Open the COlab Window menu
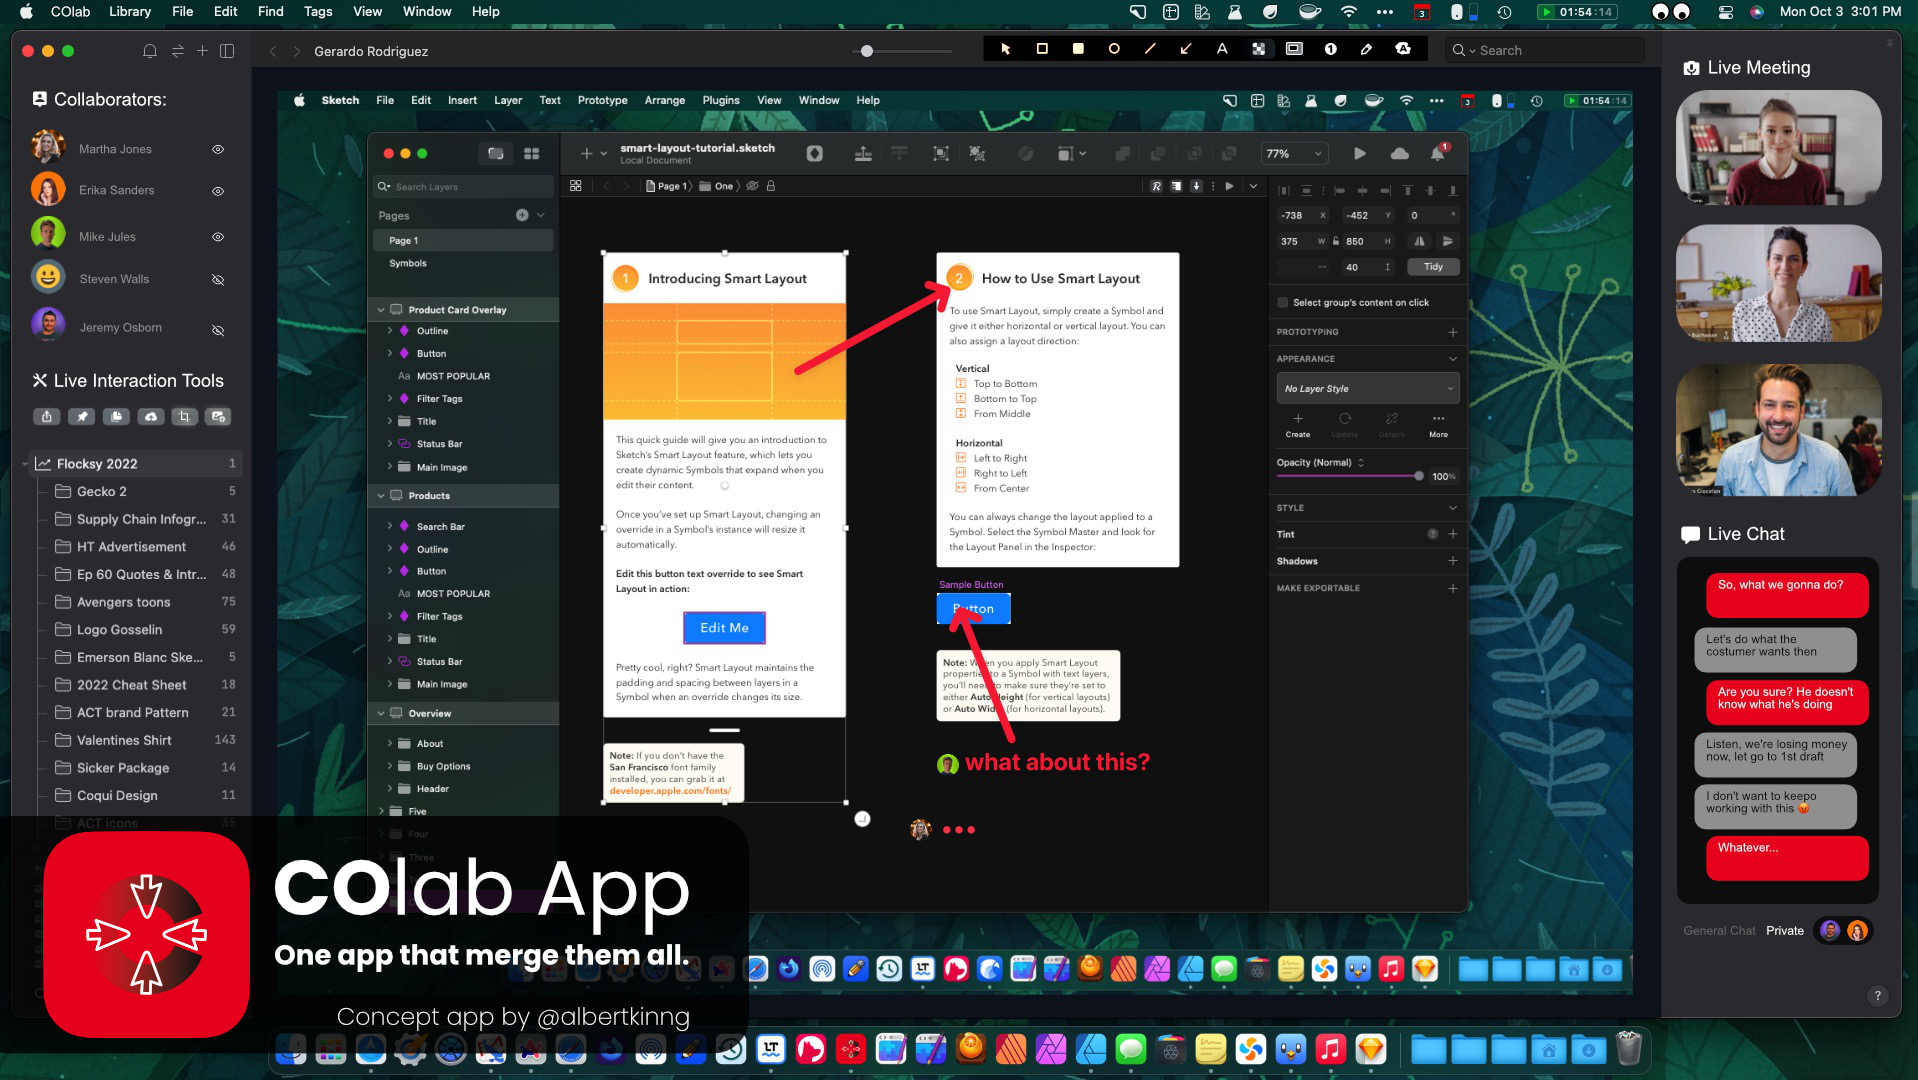 427,12
